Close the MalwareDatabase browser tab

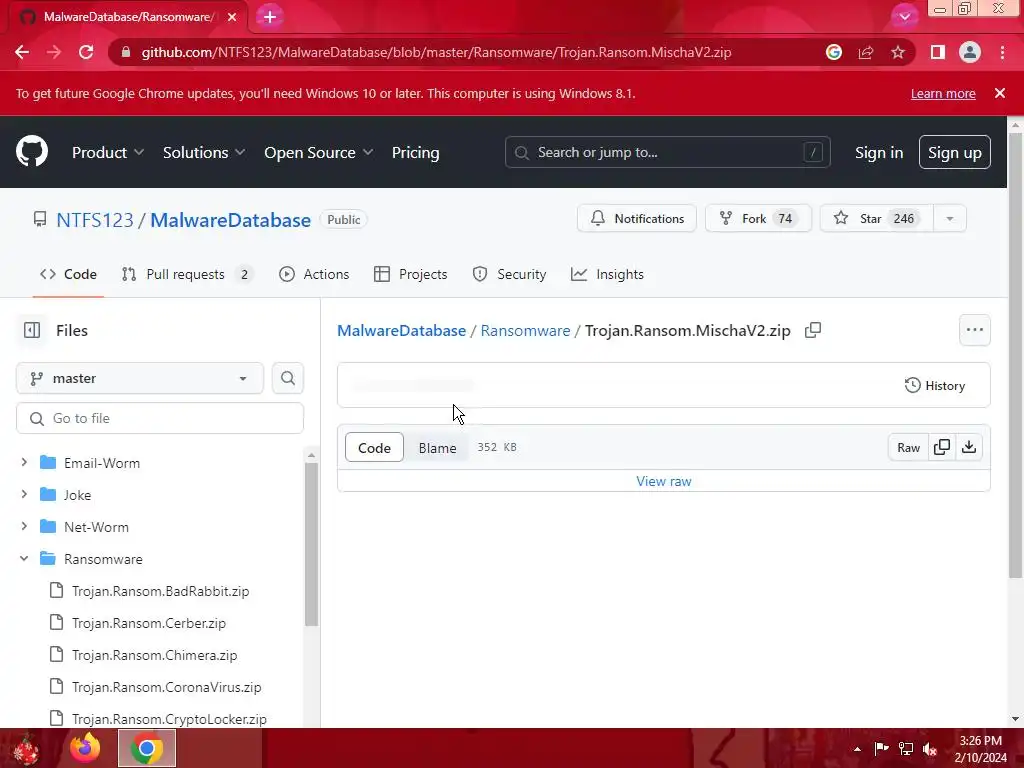click(232, 17)
